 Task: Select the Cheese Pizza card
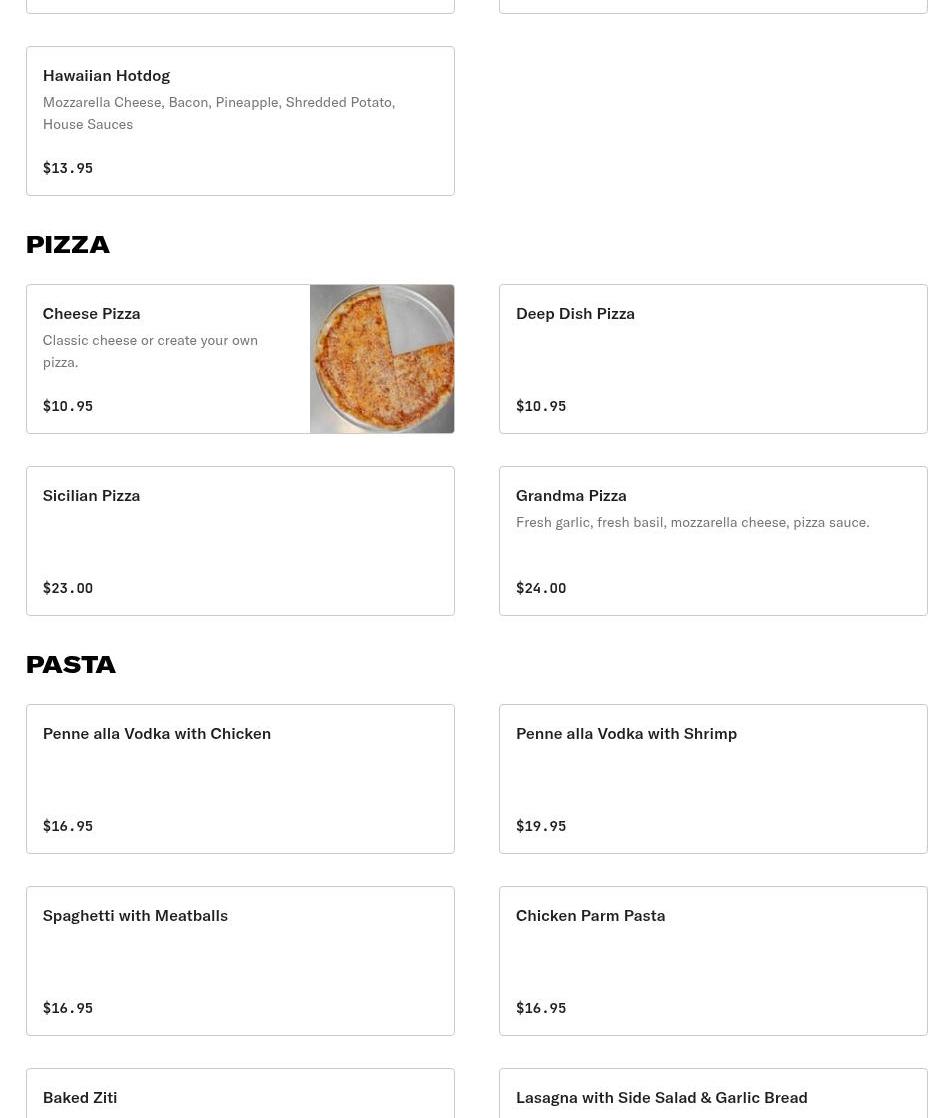pos(240,359)
